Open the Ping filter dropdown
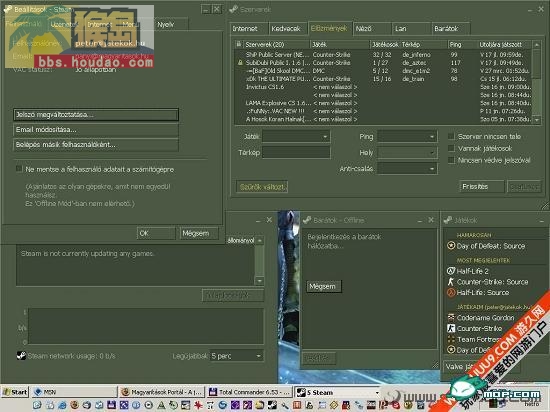 point(407,136)
